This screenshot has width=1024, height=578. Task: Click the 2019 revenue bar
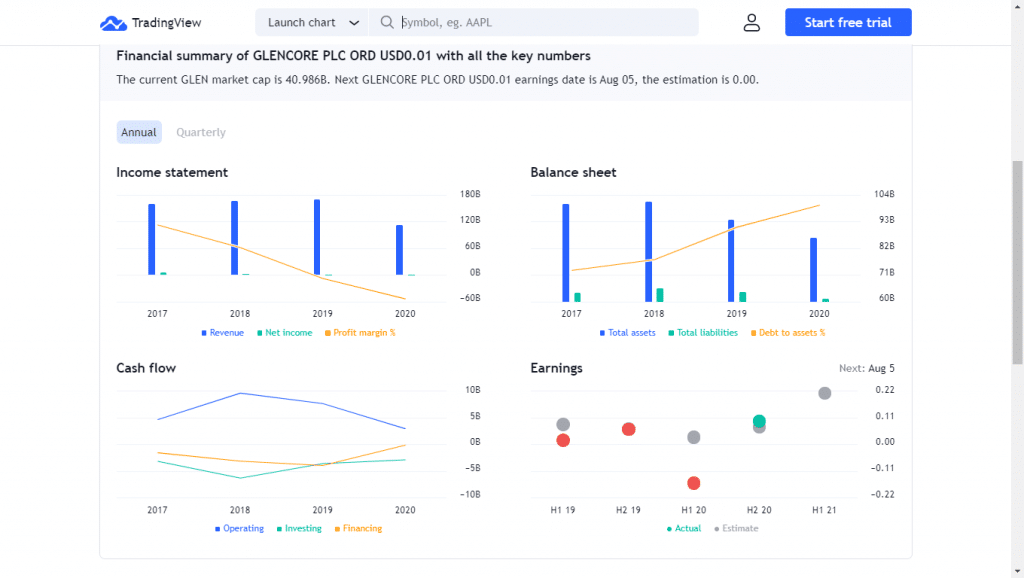click(317, 237)
